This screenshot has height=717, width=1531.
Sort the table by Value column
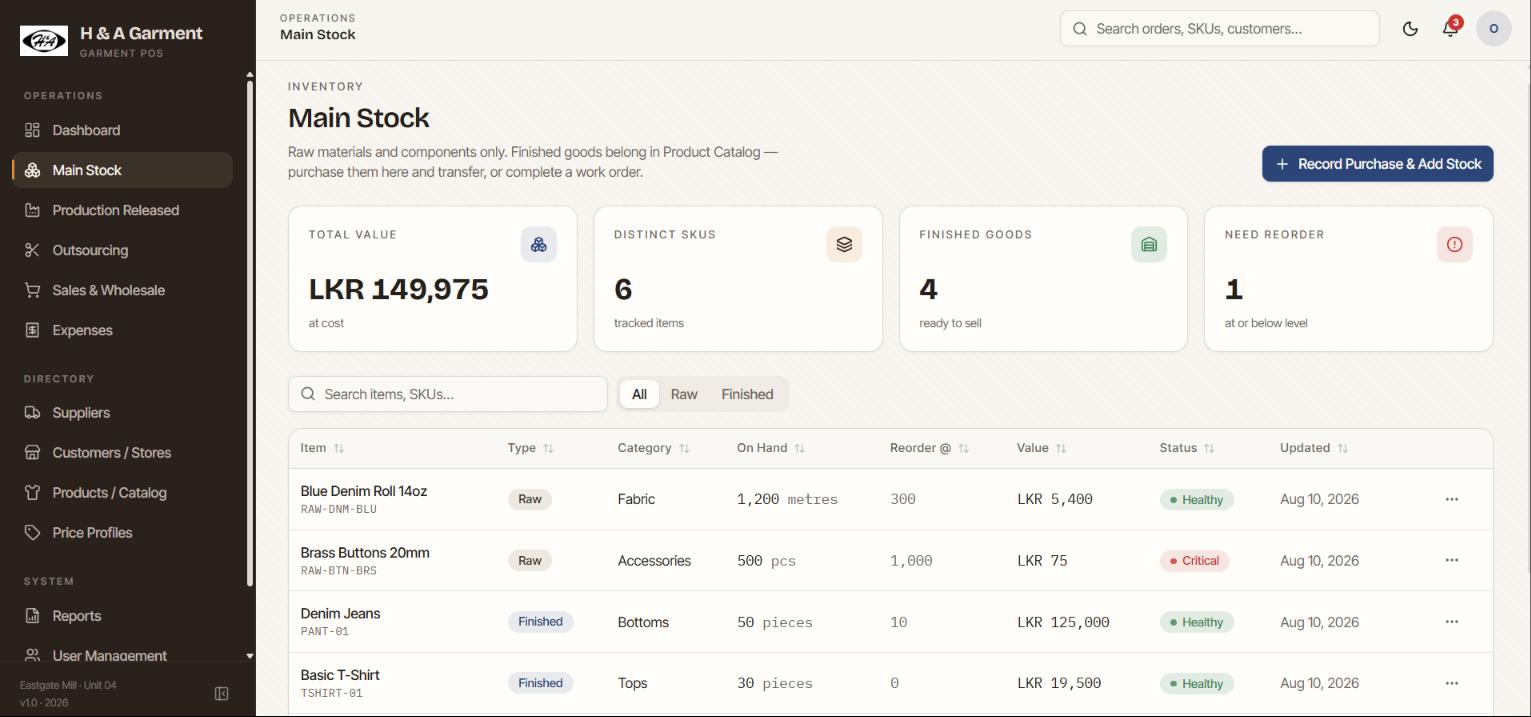pyautogui.click(x=1042, y=448)
